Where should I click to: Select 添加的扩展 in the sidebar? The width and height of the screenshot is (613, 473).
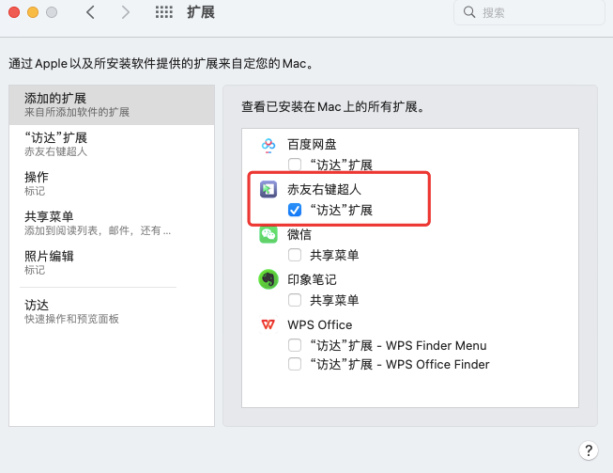coord(110,104)
